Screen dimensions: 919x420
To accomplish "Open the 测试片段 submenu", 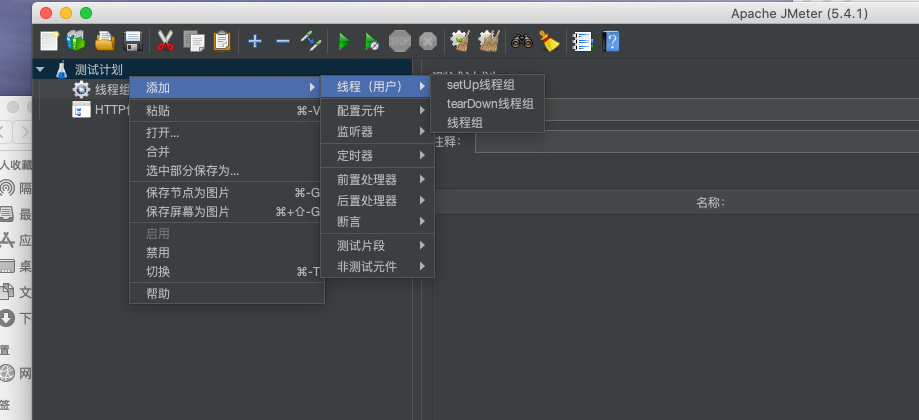I will tap(377, 245).
